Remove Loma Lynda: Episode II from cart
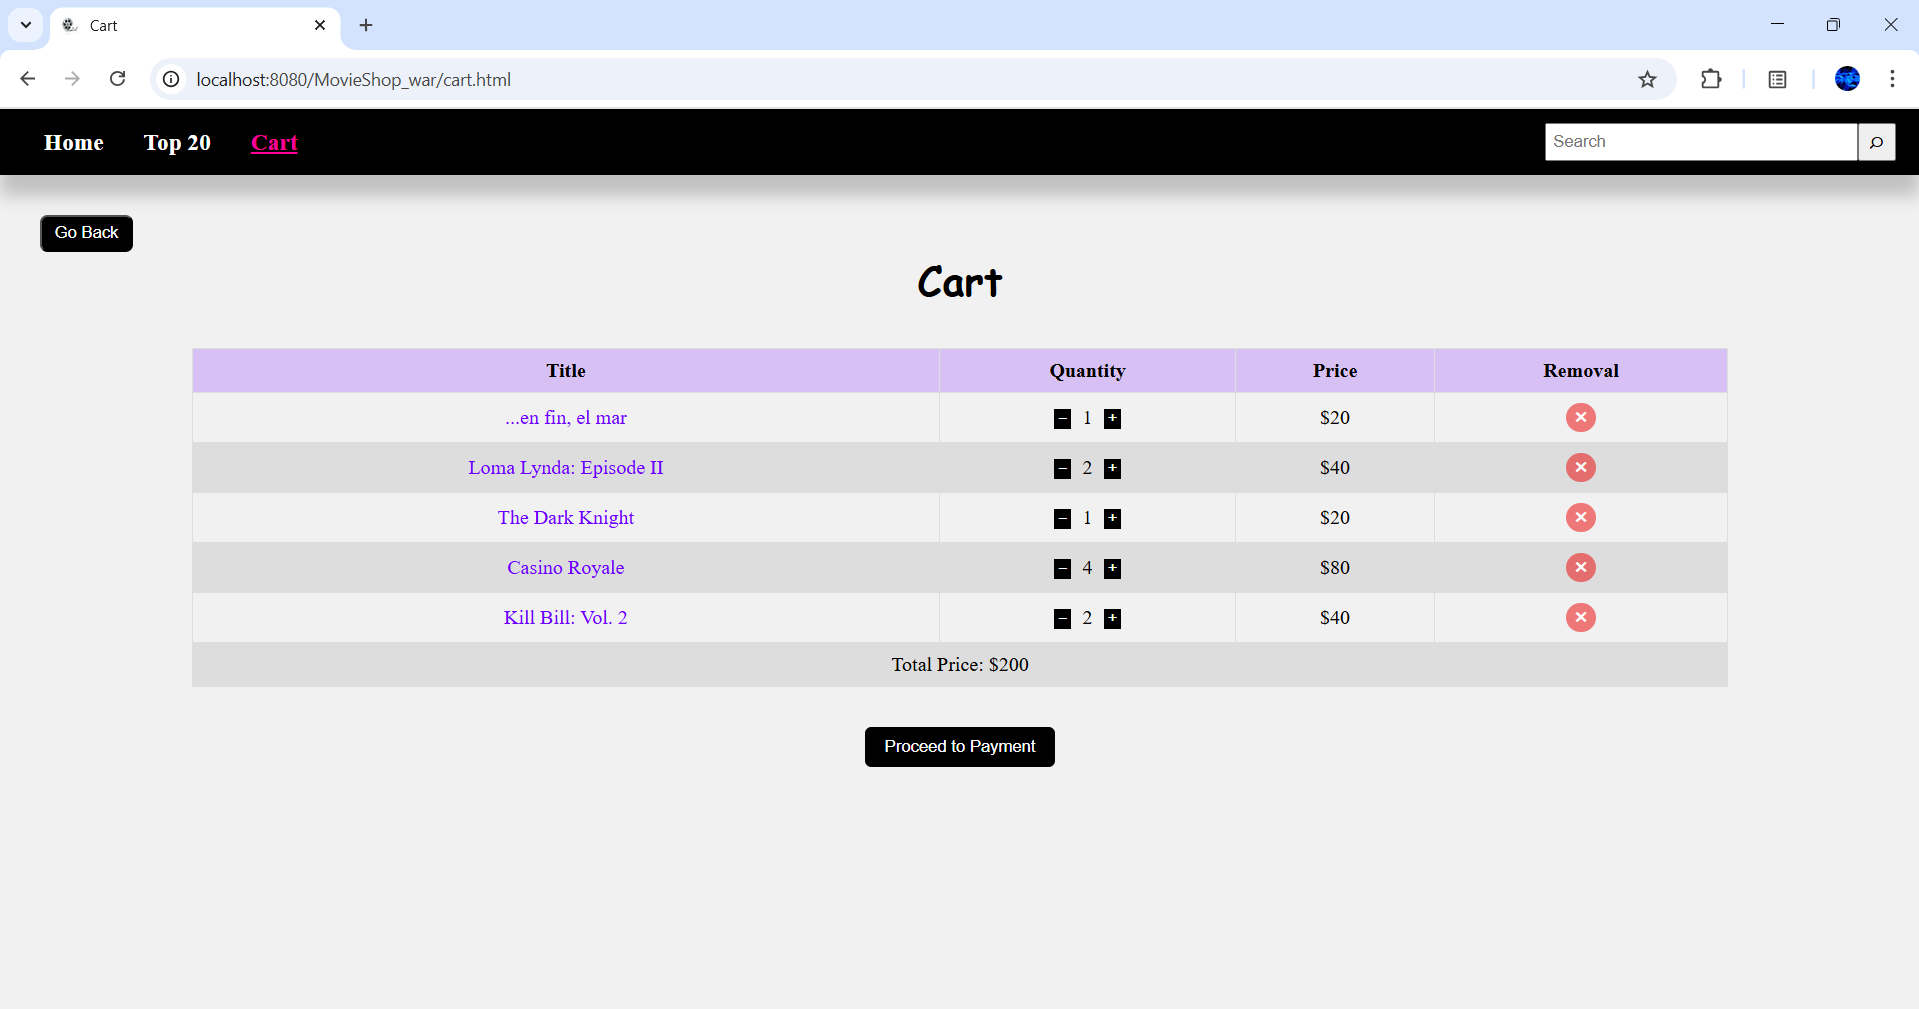This screenshot has width=1919, height=1009. point(1580,468)
